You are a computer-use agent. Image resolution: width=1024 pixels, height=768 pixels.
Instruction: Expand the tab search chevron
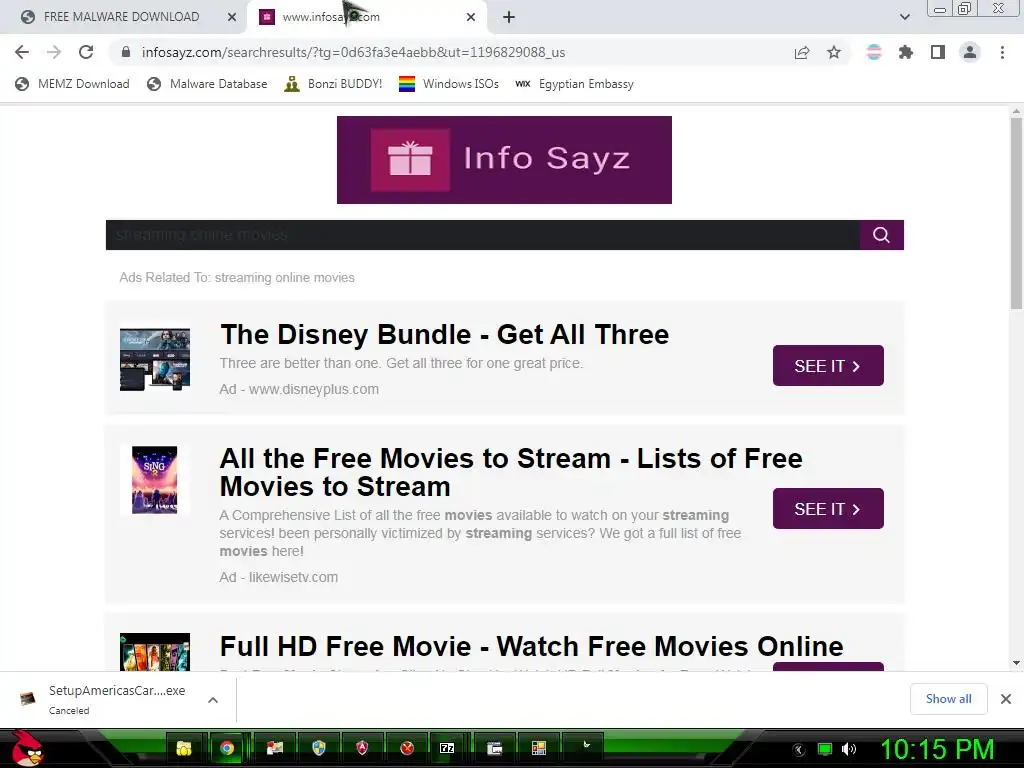click(x=904, y=17)
